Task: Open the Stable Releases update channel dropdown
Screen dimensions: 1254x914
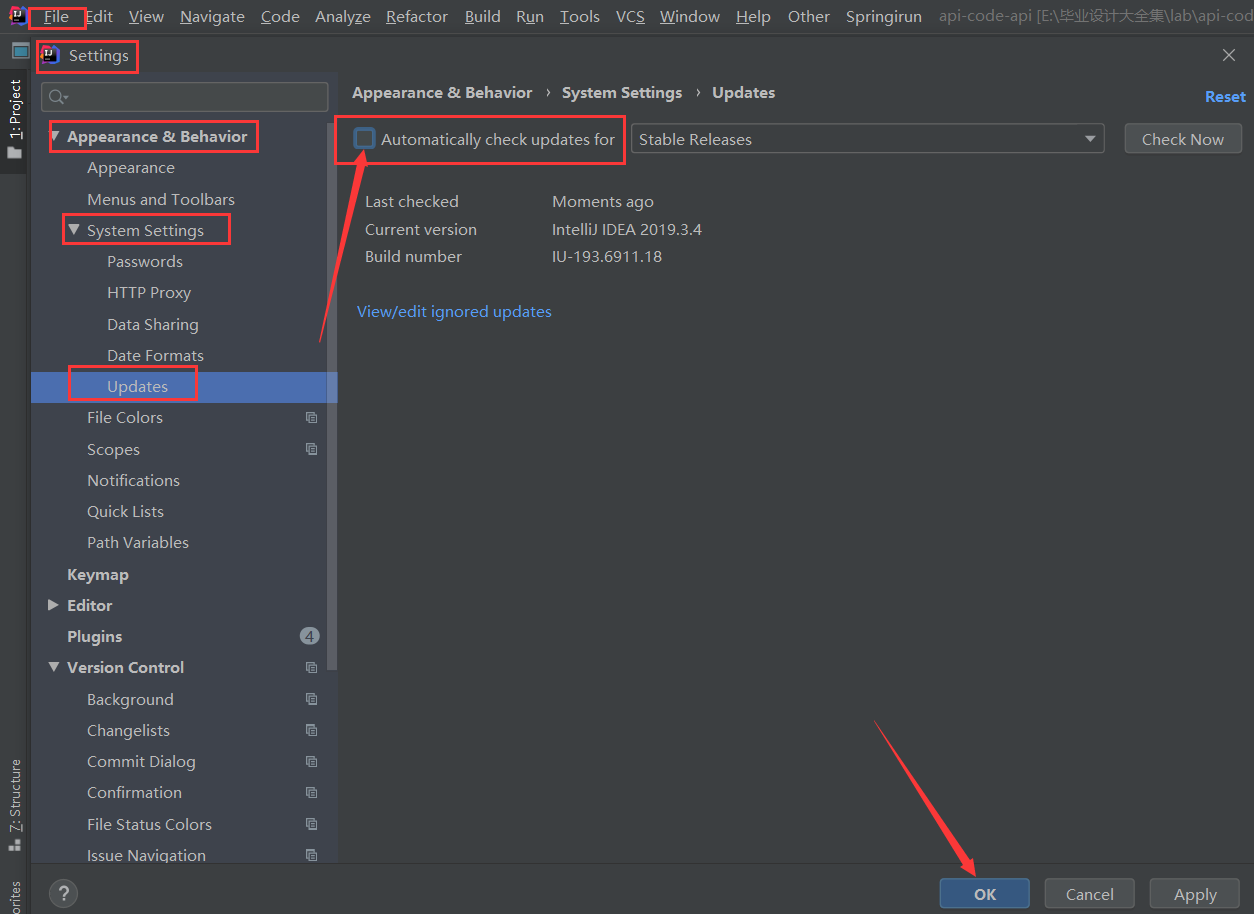Action: [x=867, y=139]
